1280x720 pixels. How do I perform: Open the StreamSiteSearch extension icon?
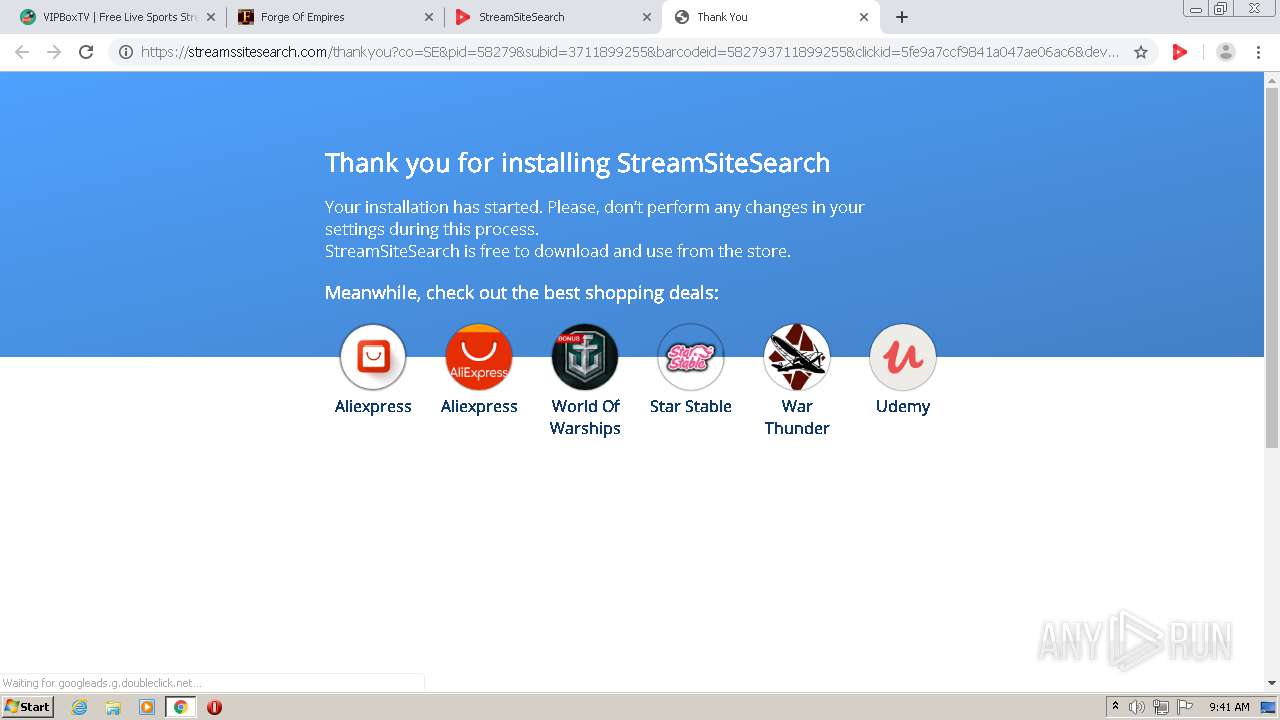(1180, 52)
